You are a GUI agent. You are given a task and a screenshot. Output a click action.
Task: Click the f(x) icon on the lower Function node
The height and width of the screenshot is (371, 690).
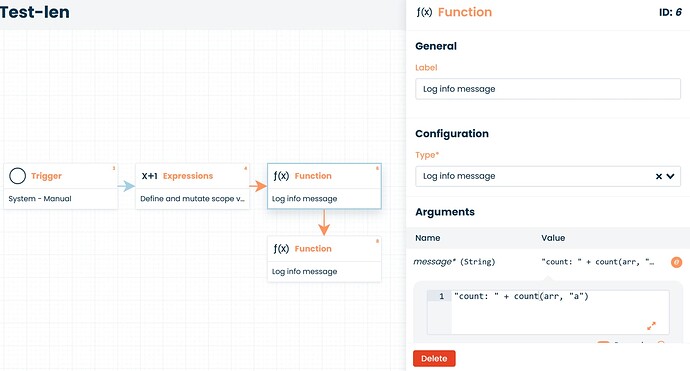click(x=281, y=249)
